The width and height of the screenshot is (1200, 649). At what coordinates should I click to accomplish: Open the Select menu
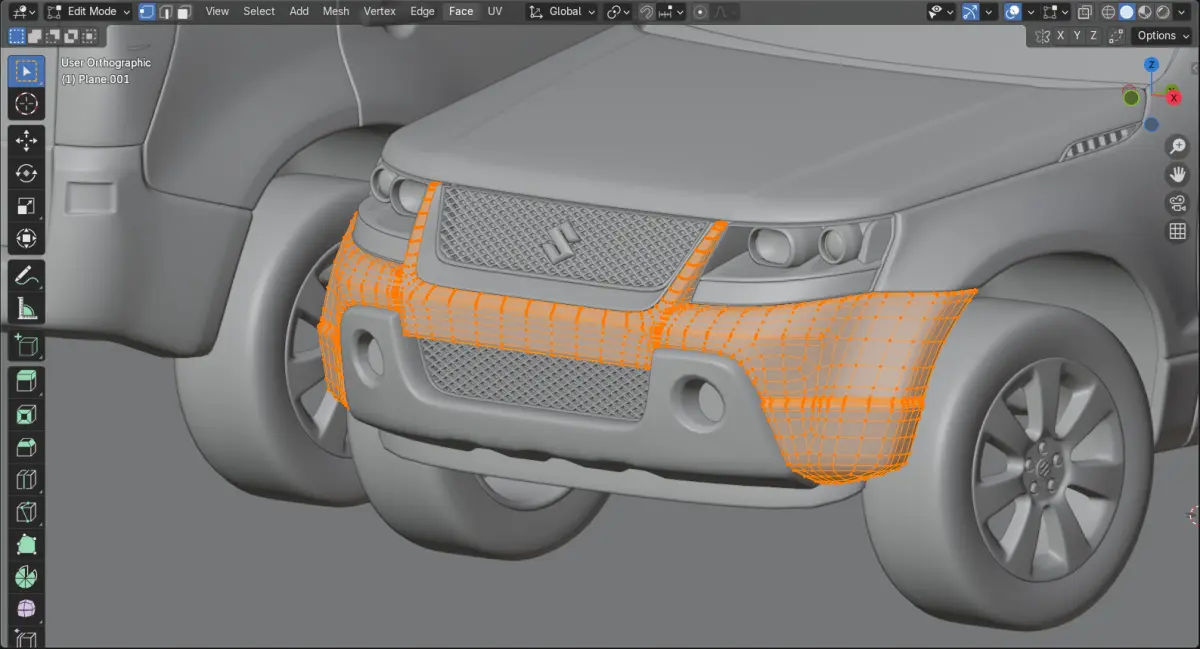[259, 12]
